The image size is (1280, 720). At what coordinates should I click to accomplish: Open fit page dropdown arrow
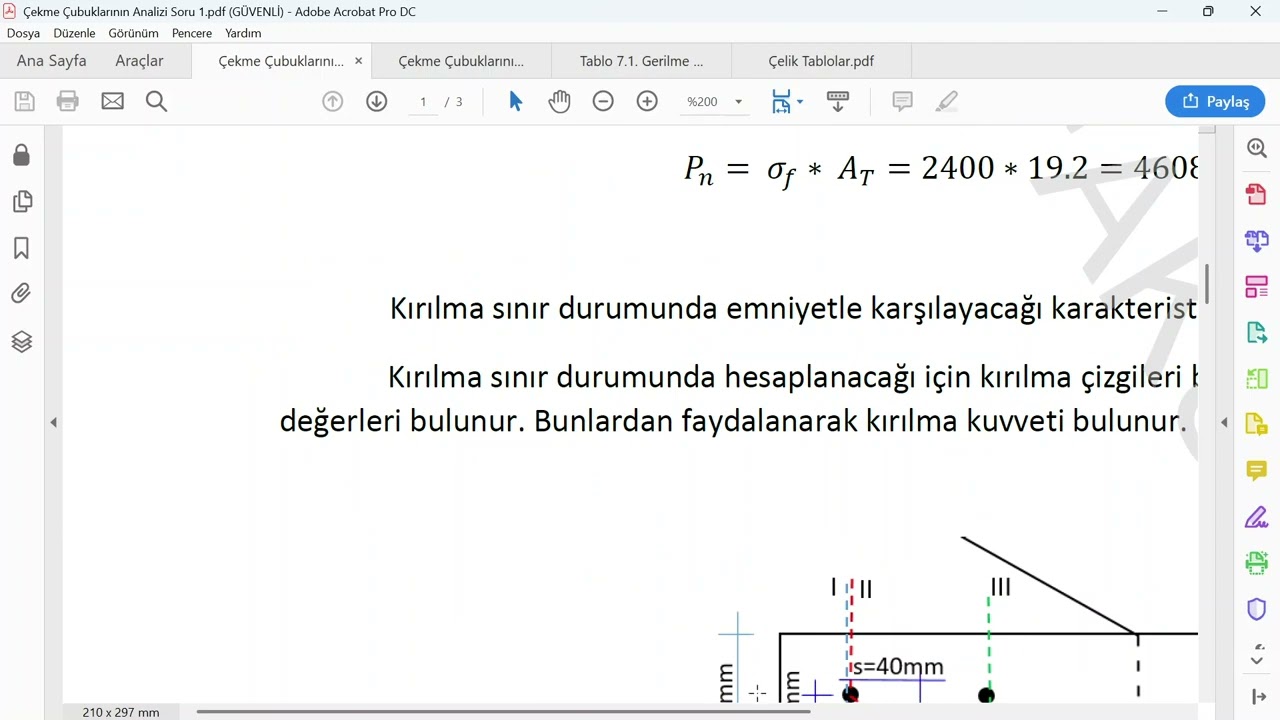pyautogui.click(x=800, y=102)
